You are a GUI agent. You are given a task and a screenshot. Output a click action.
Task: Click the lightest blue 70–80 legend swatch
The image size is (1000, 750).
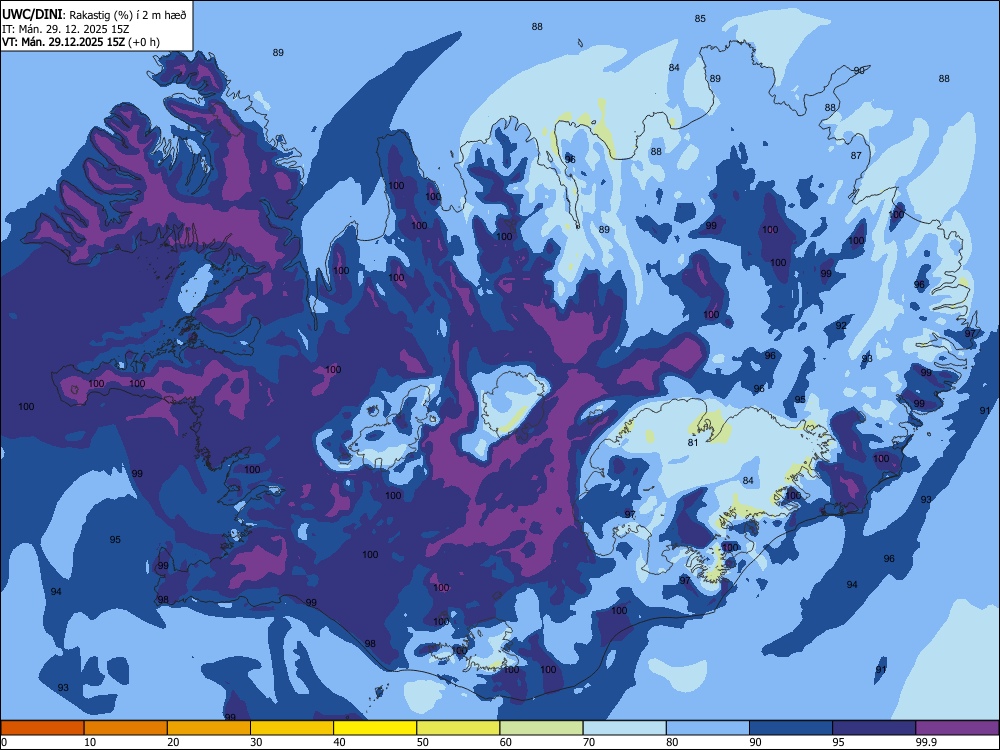click(624, 728)
